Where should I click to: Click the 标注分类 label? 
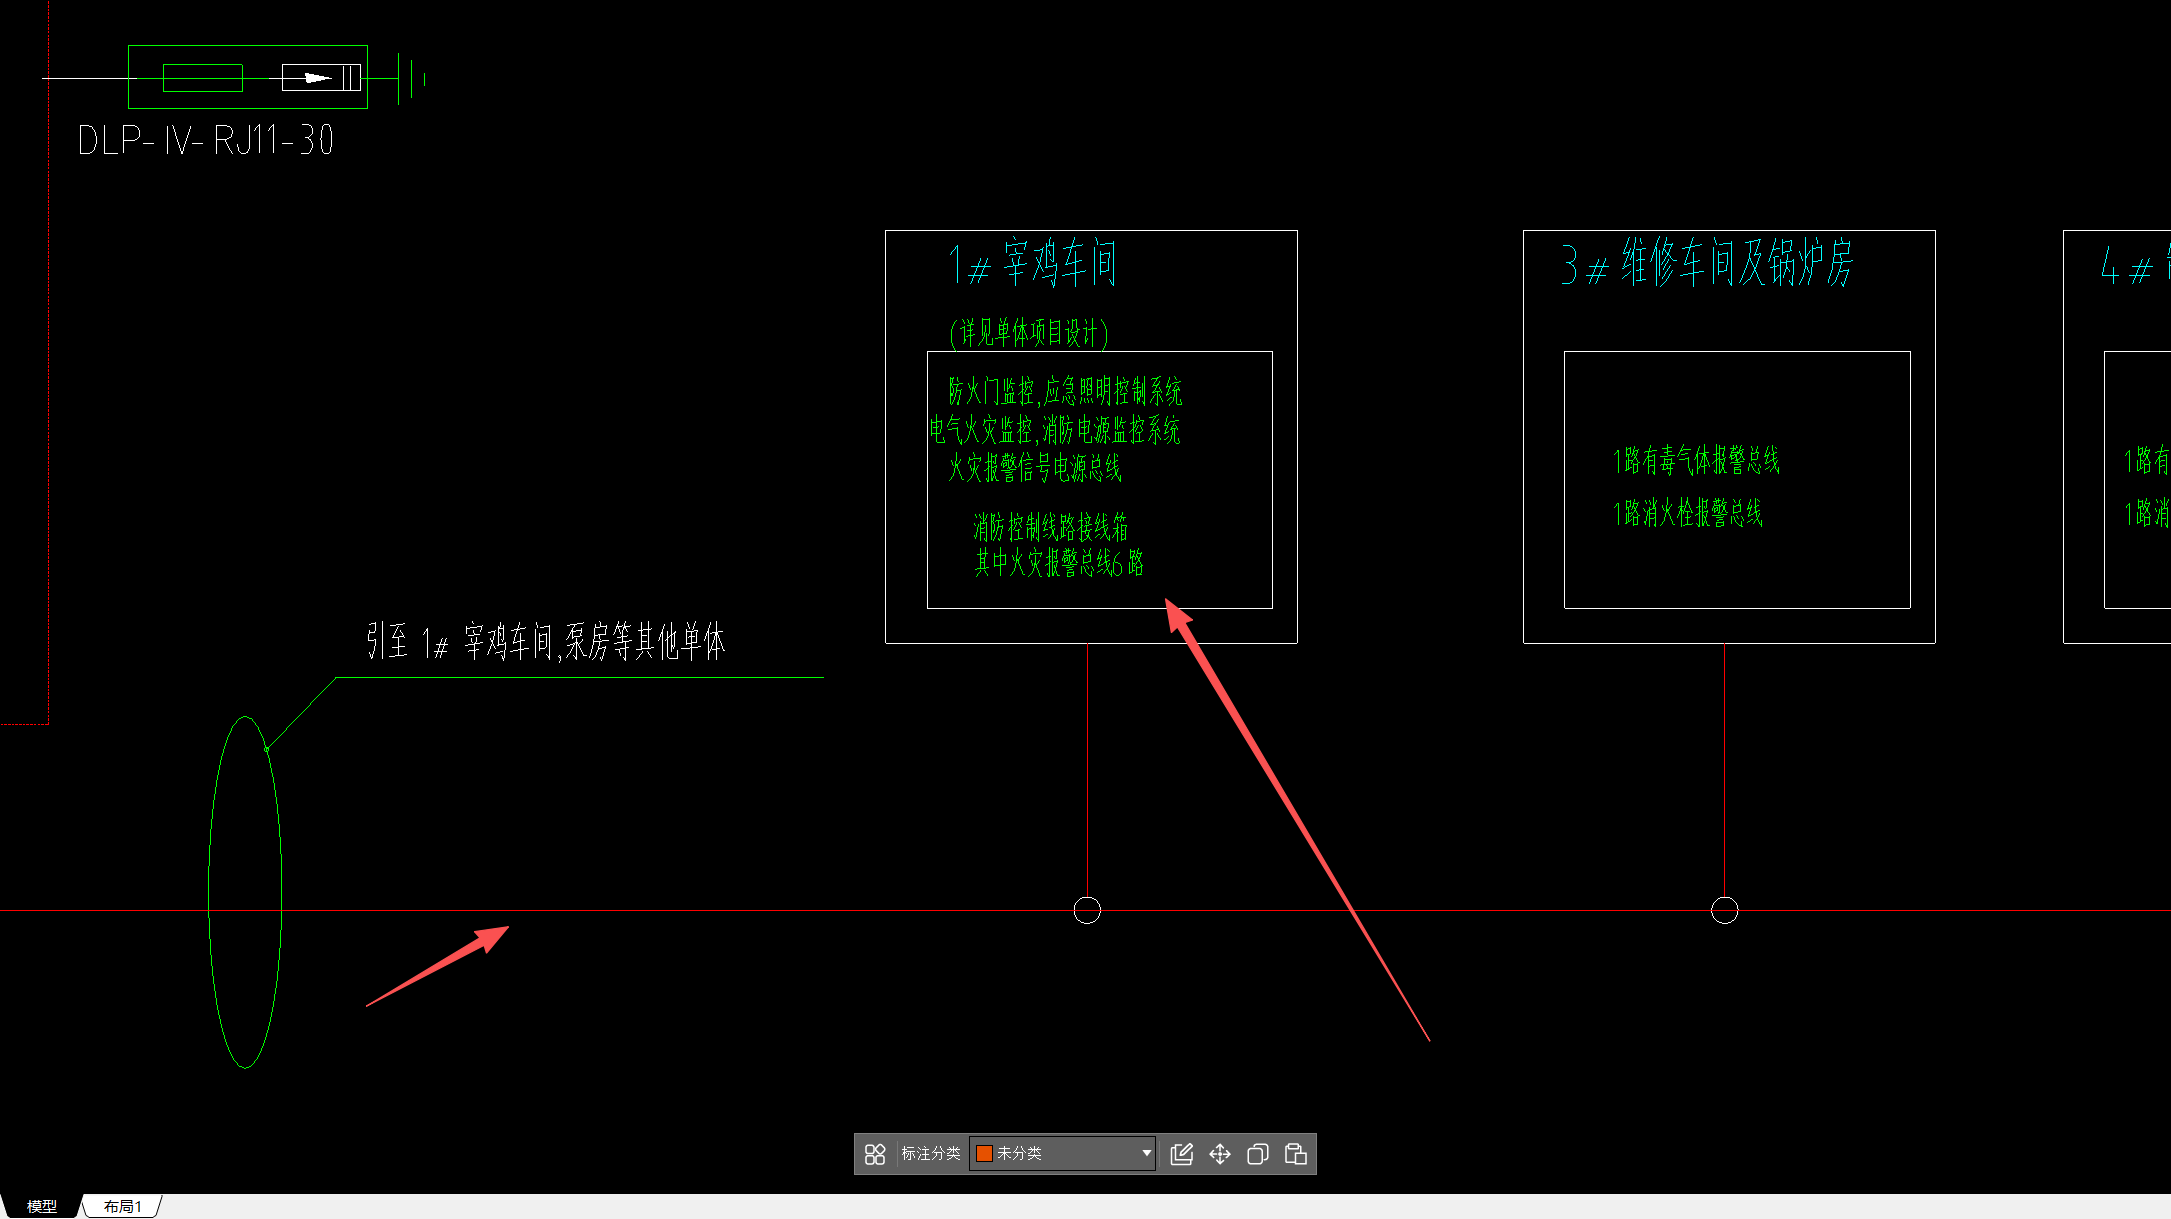click(x=930, y=1153)
